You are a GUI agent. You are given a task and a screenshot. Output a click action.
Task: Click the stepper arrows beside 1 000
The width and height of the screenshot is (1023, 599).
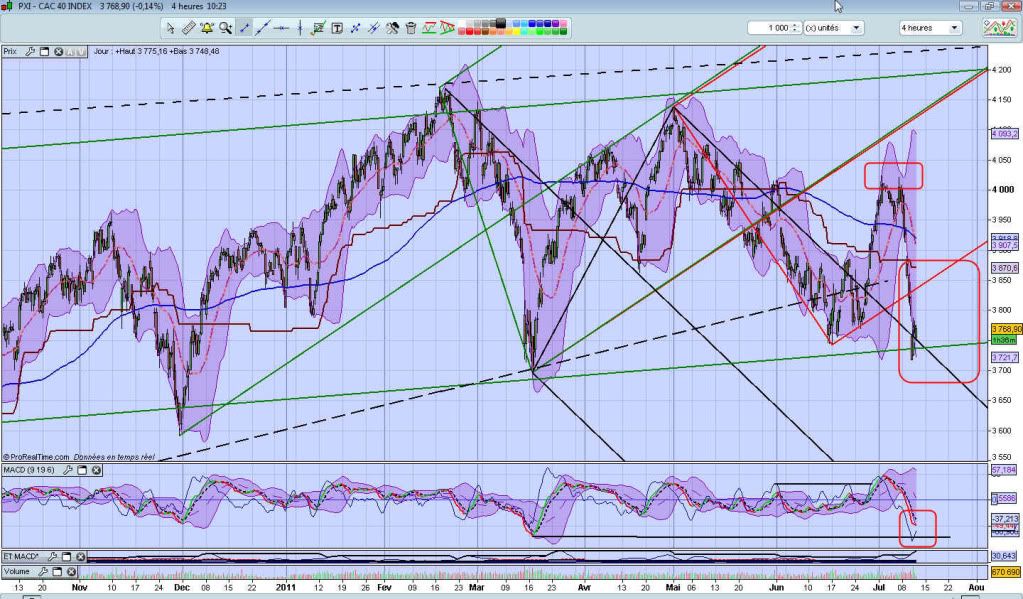795,28
